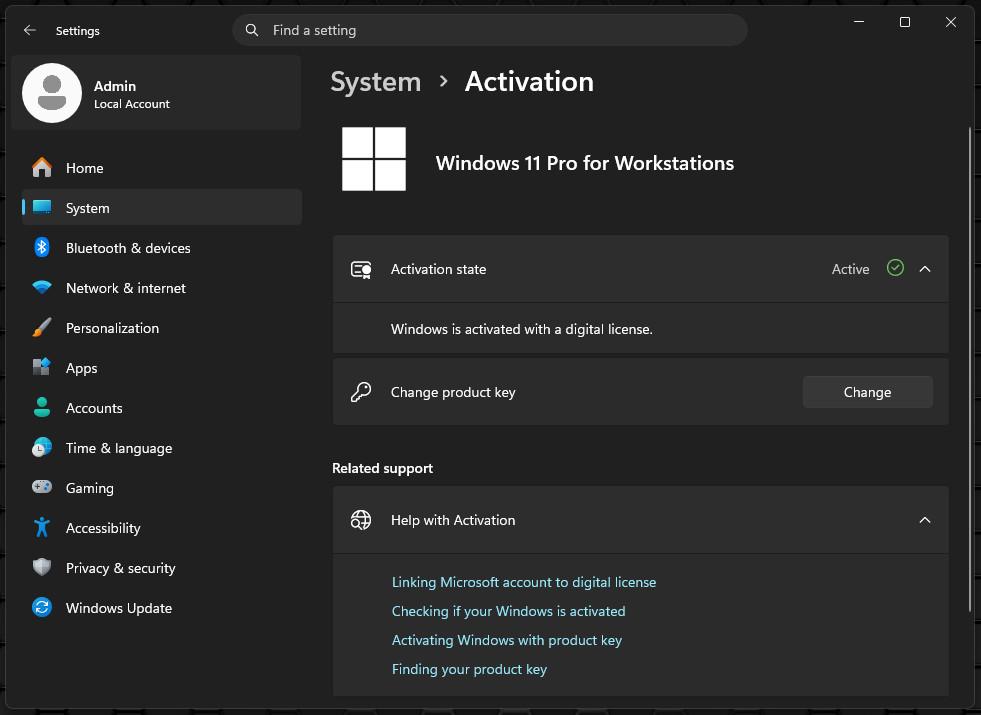
Task: Open Privacy & security settings
Action: (161, 568)
